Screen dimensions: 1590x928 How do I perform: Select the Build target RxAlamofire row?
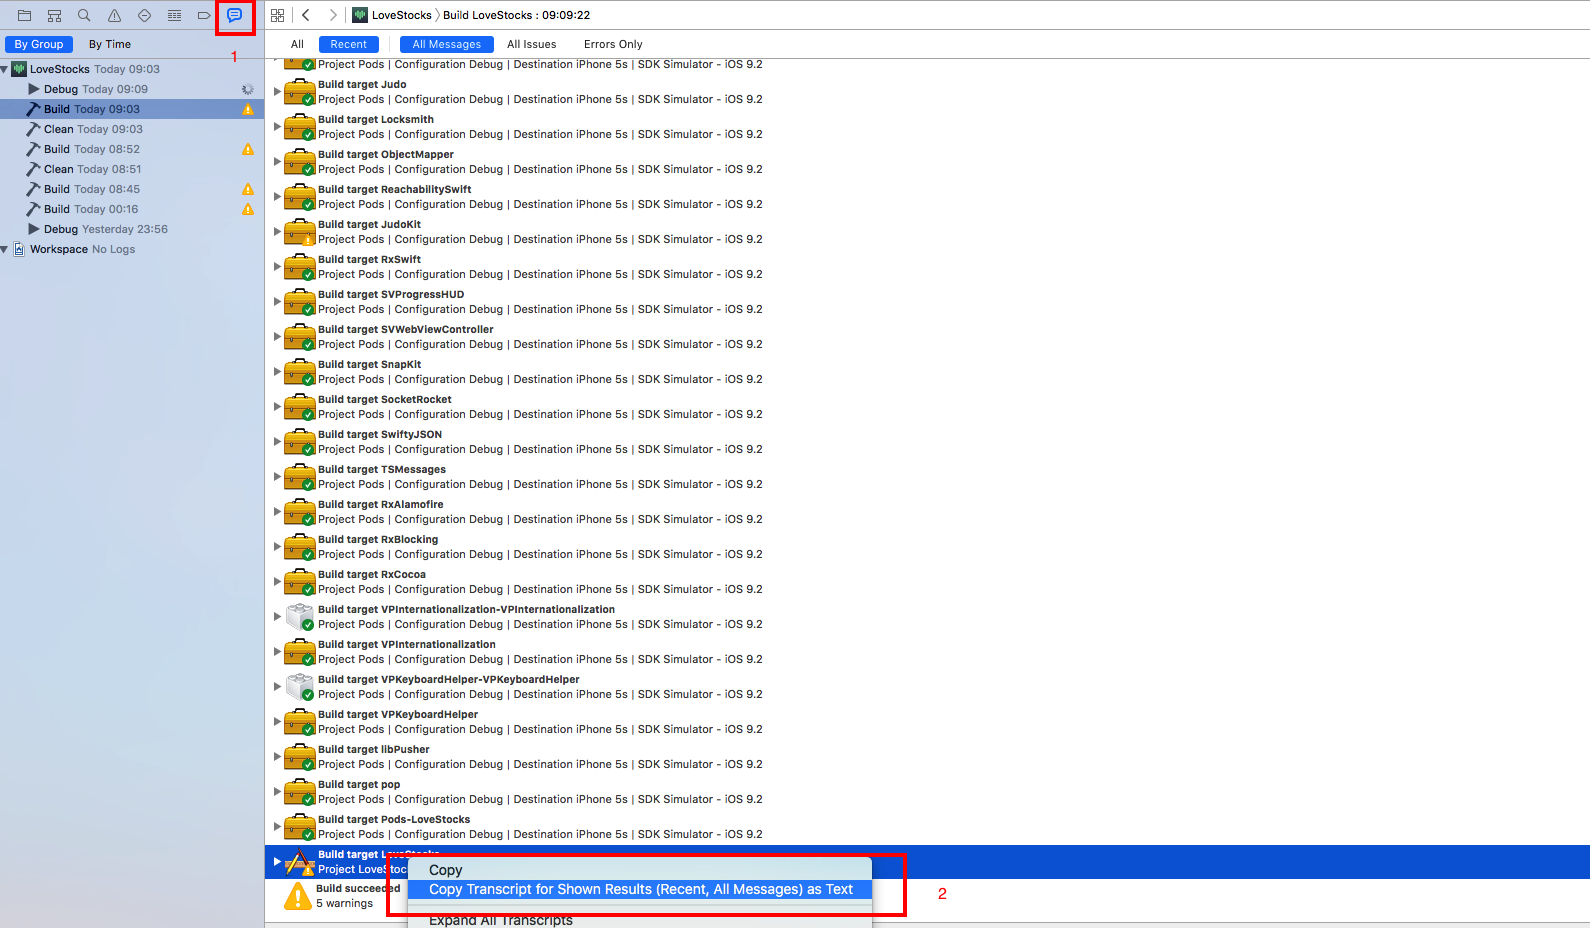pos(927,512)
